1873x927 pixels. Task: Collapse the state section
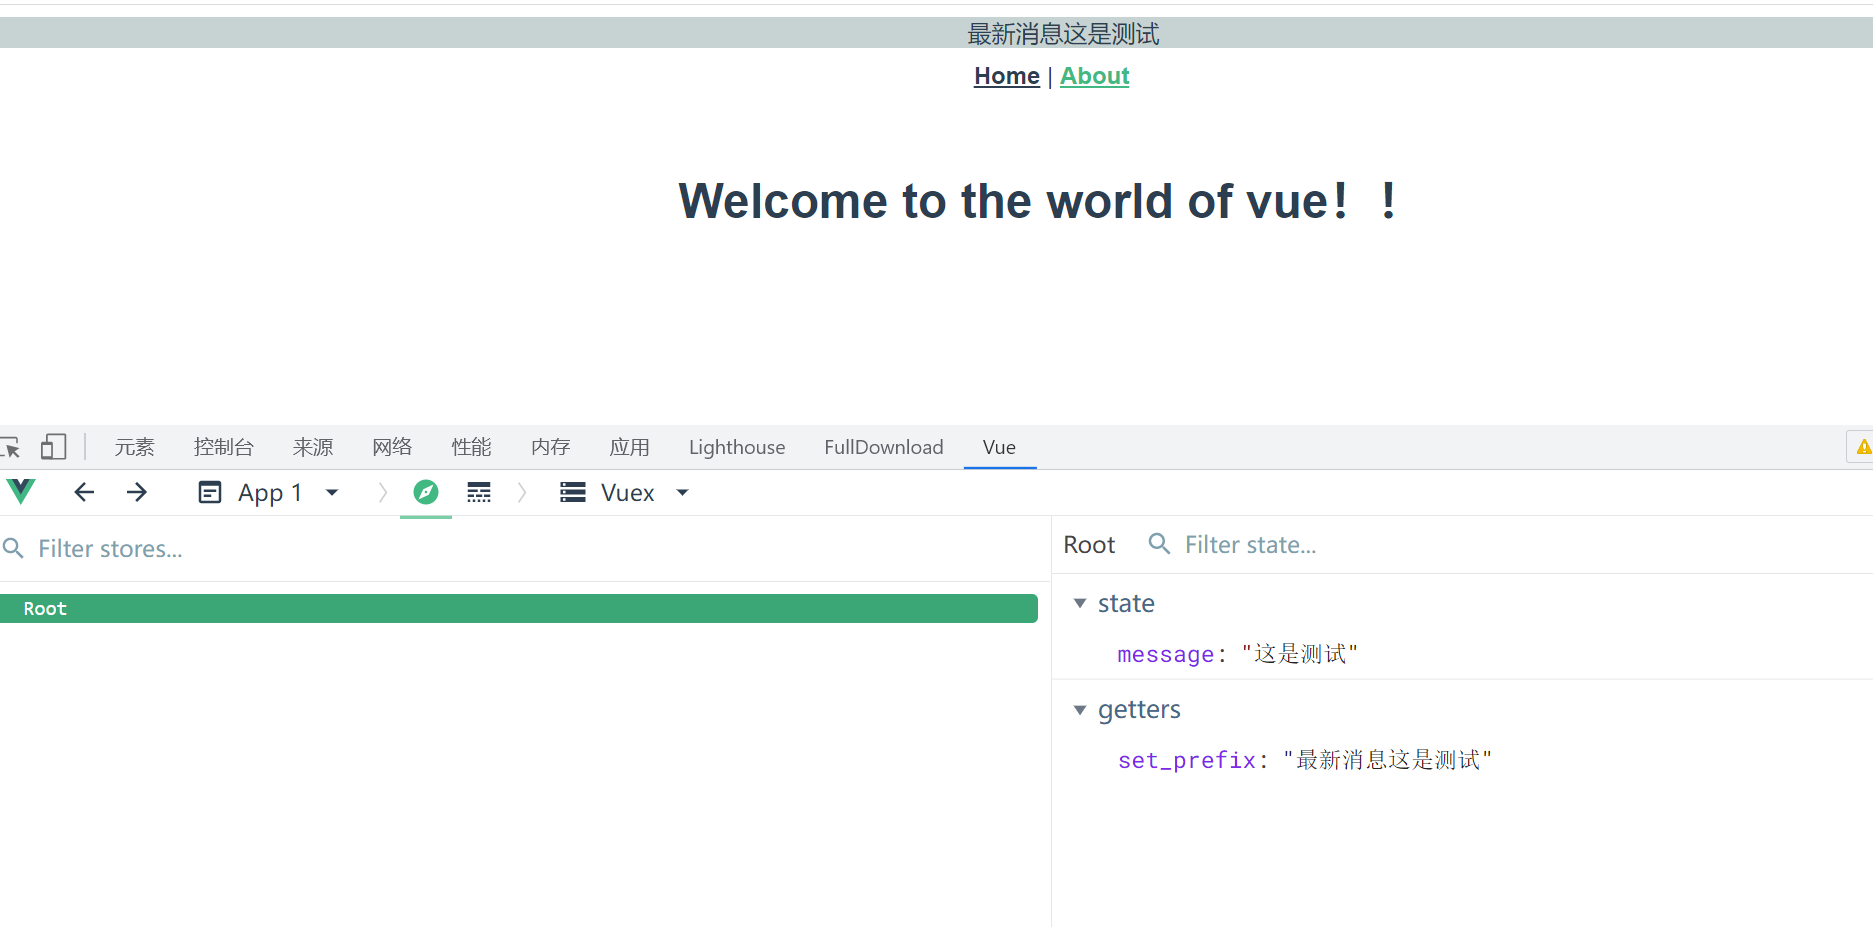coord(1080,603)
